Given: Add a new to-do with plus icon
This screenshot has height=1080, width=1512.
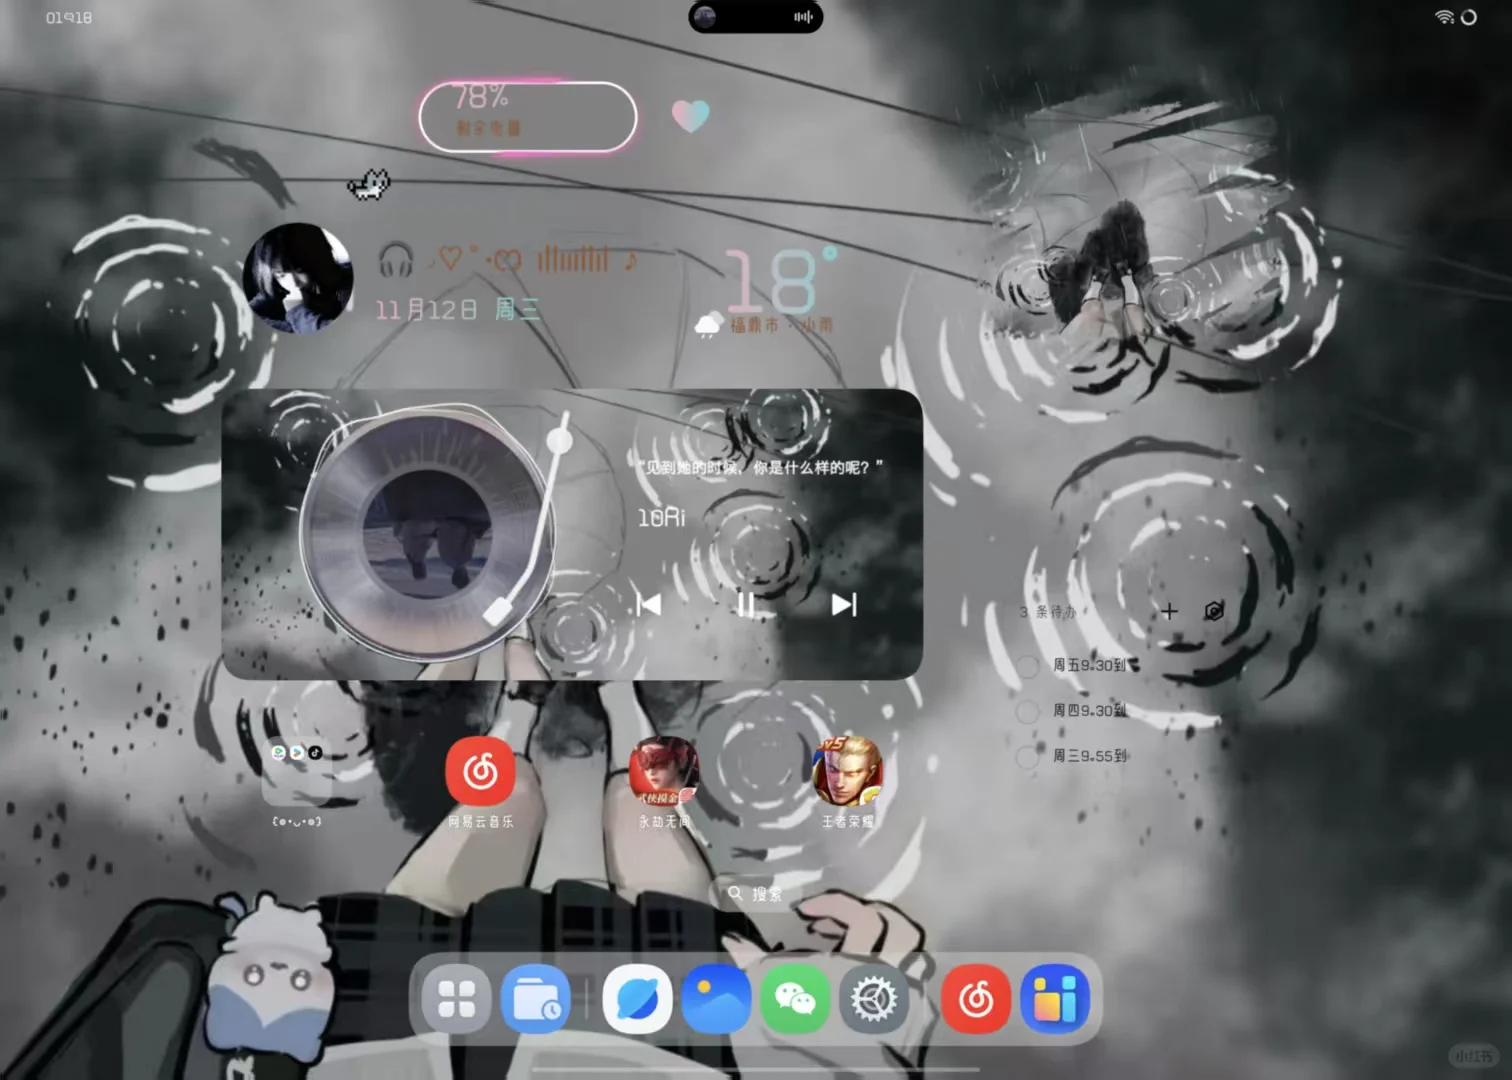Looking at the screenshot, I should [1169, 611].
